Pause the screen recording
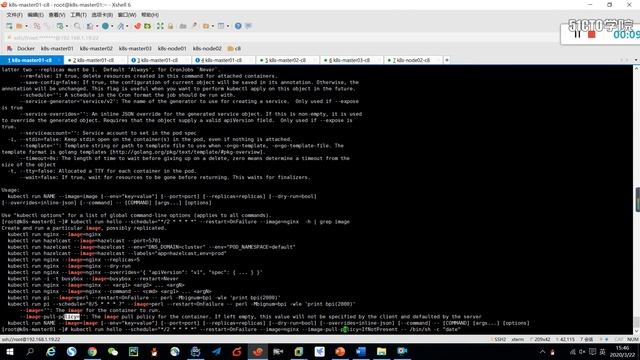 point(577,35)
